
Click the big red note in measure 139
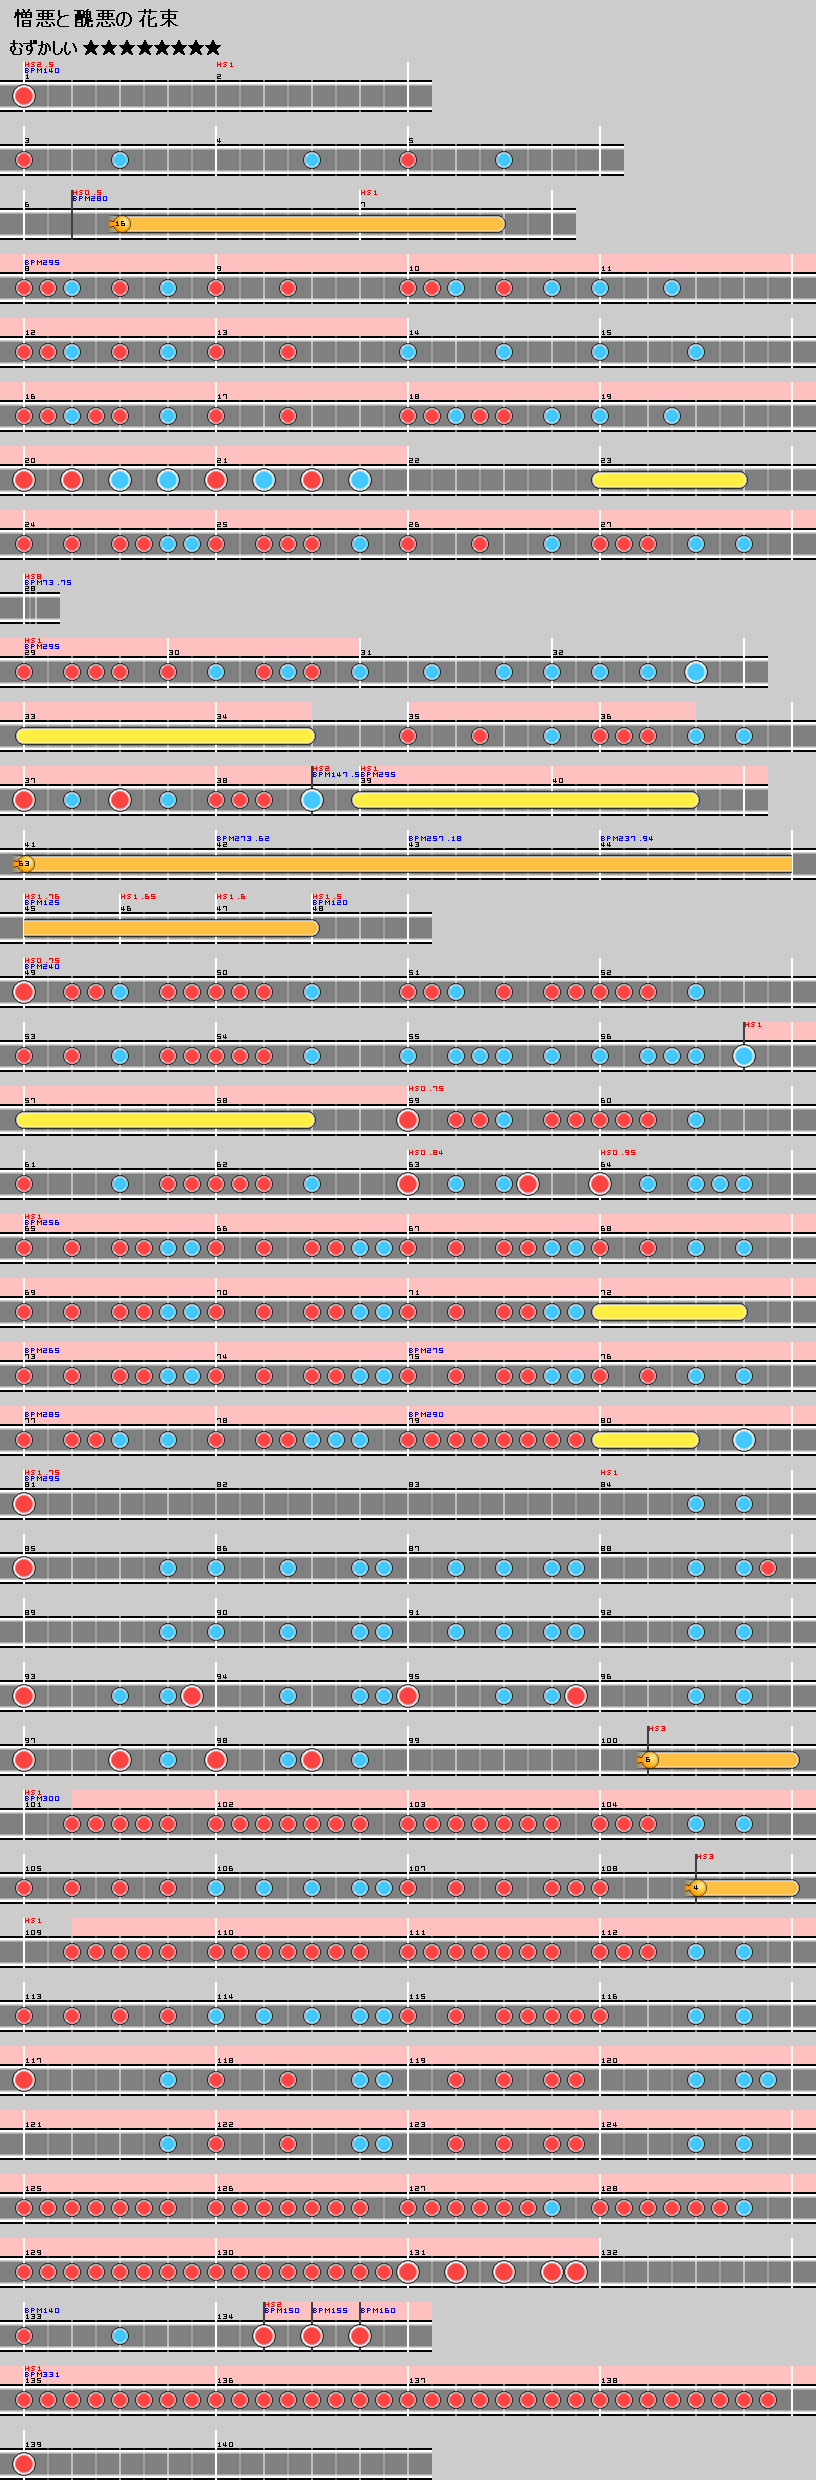(24, 2464)
